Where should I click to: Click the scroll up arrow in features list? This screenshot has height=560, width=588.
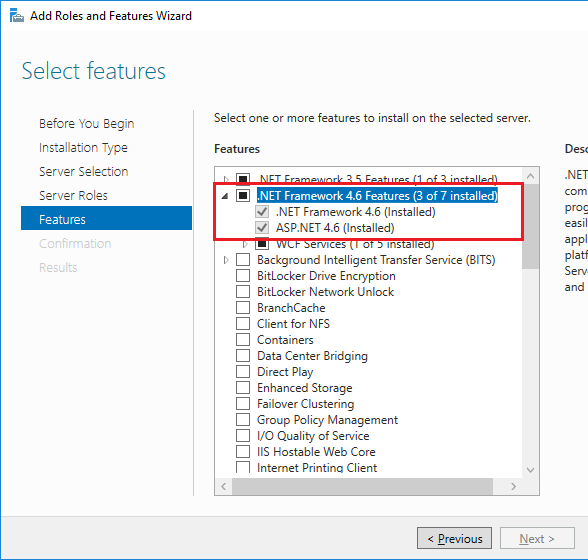tap(530, 176)
